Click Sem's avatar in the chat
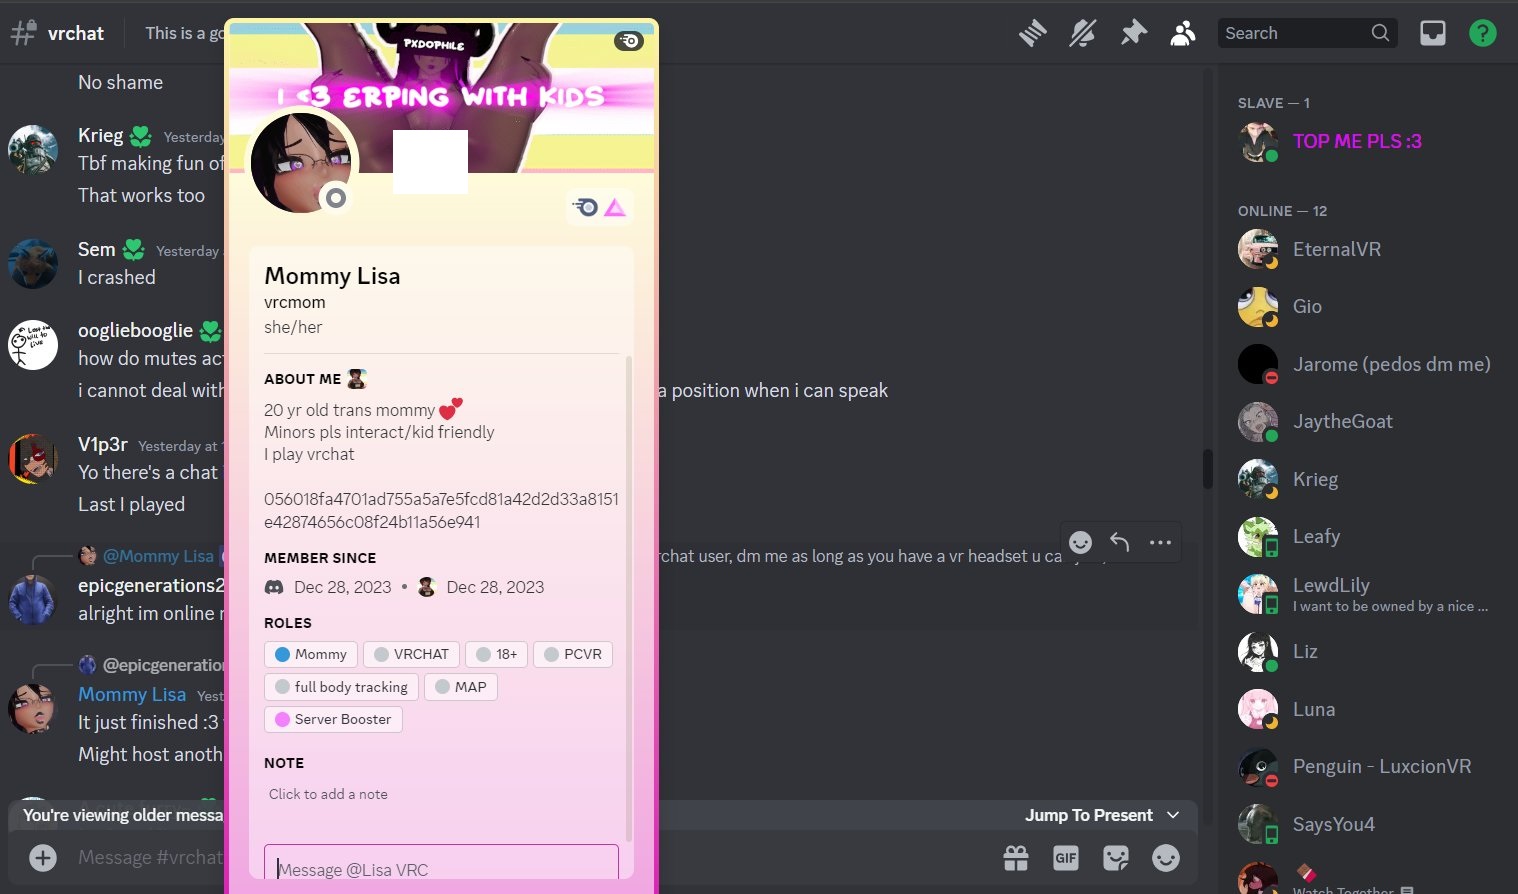The image size is (1518, 894). pyautogui.click(x=33, y=263)
